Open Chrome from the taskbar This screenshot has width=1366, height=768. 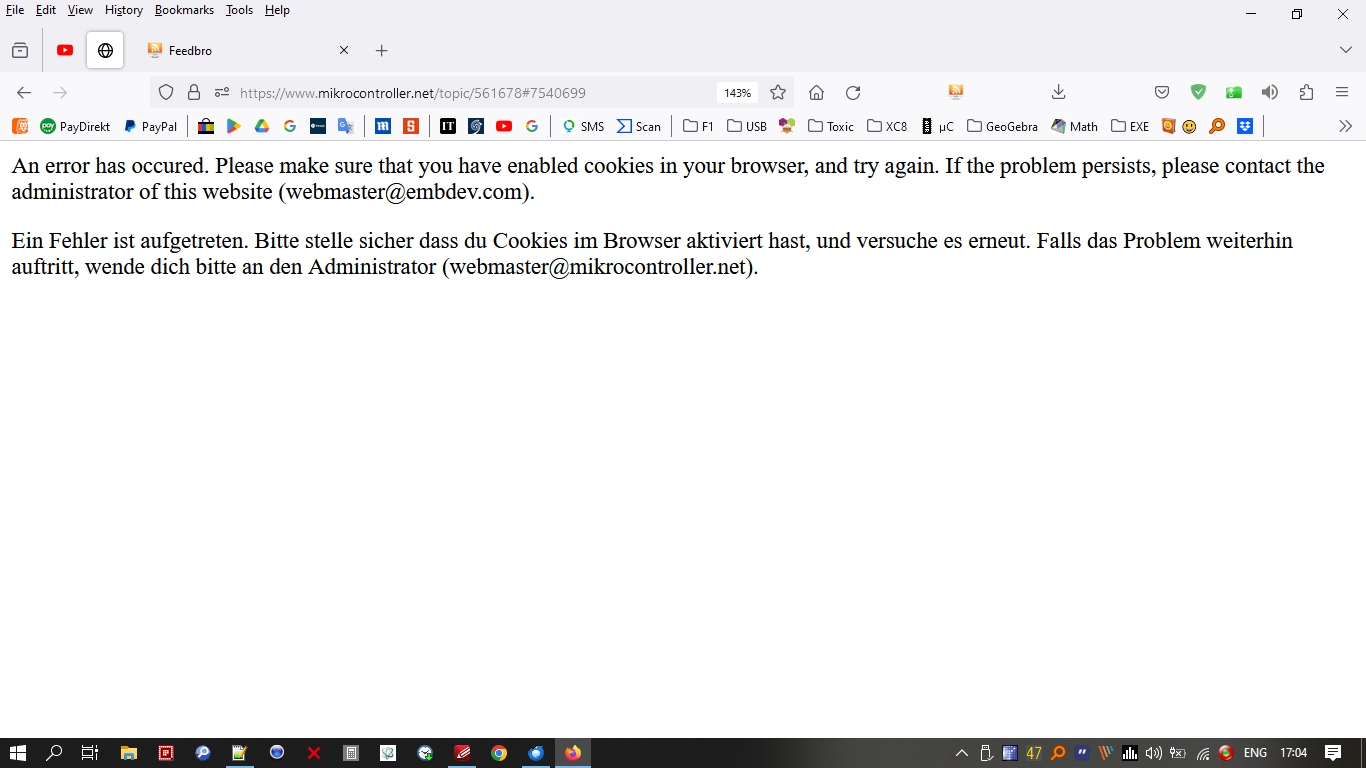pyautogui.click(x=499, y=753)
